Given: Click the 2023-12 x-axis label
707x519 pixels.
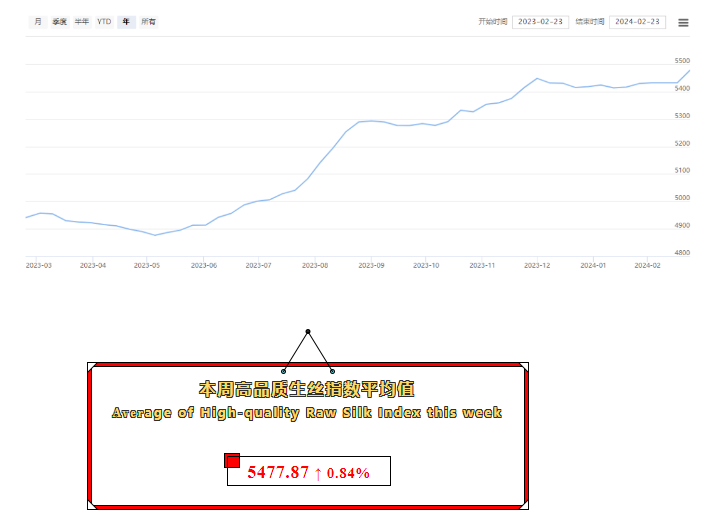Looking at the screenshot, I should pos(538,266).
